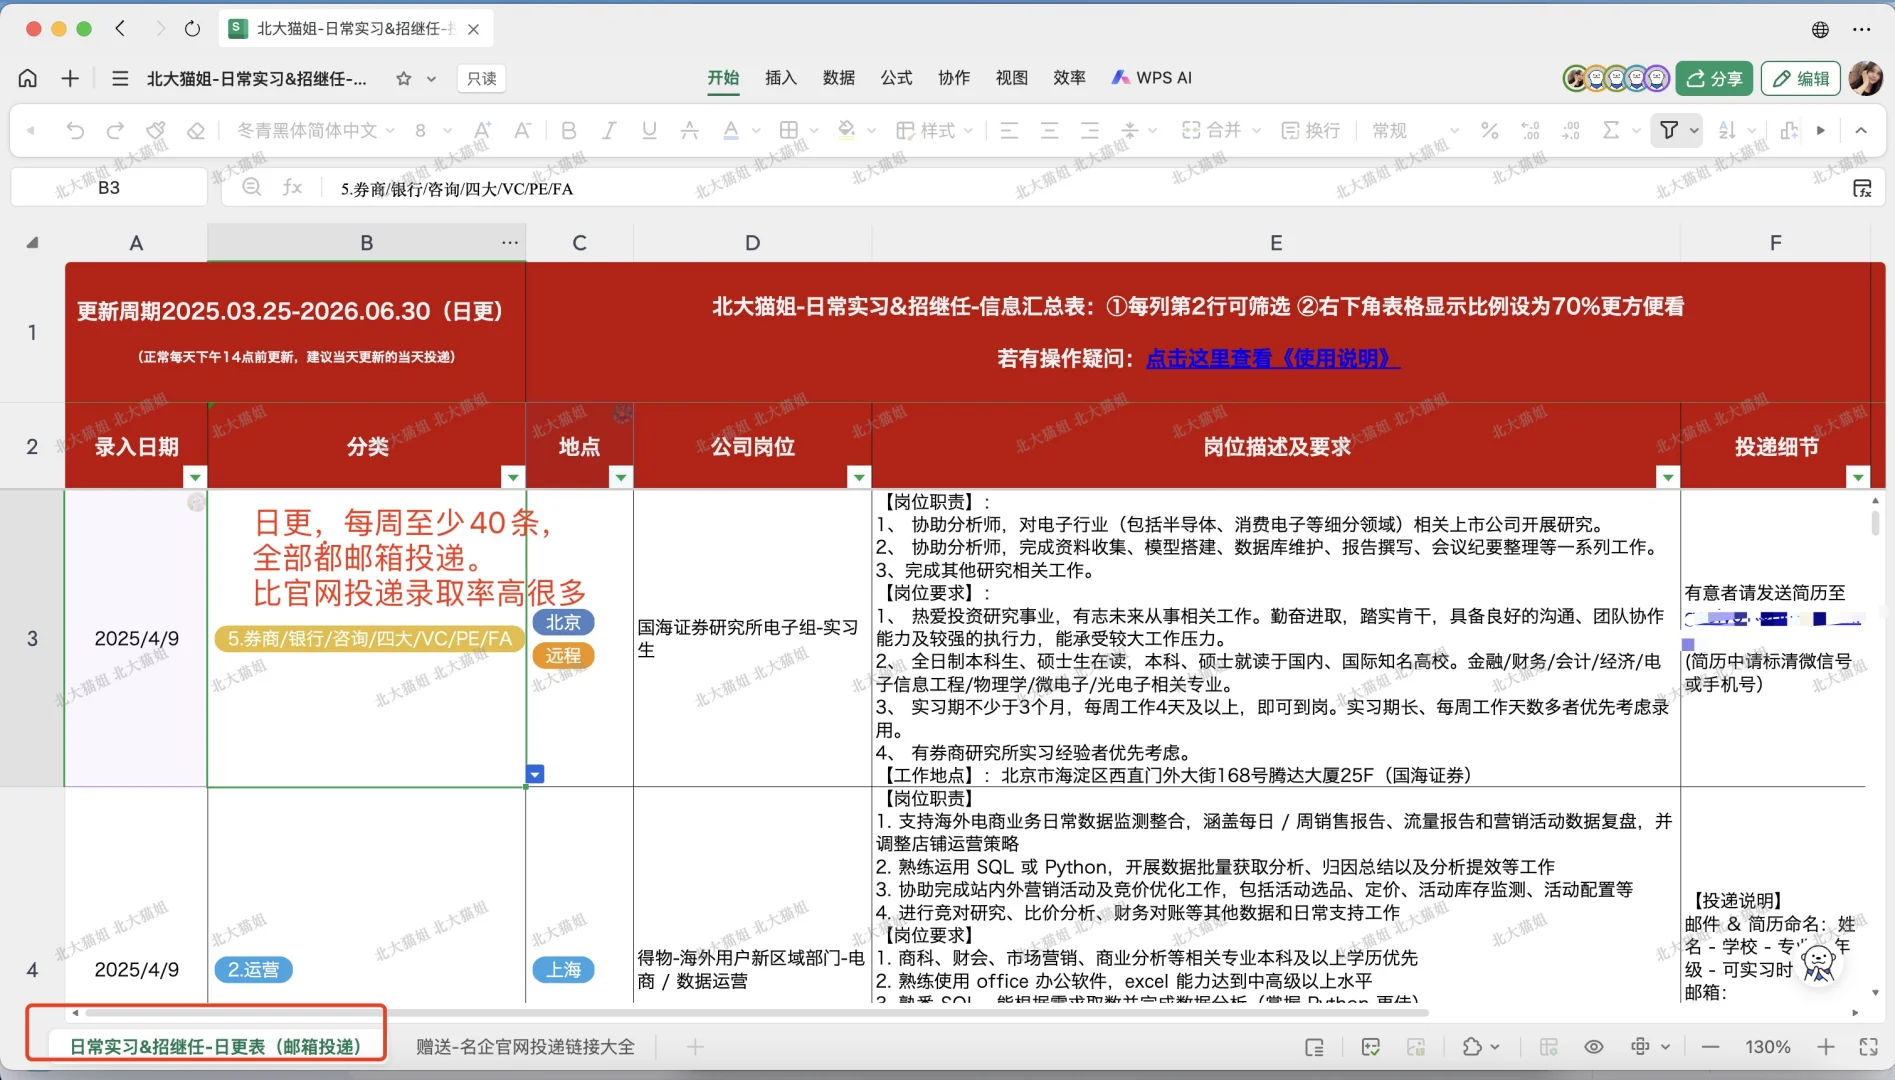This screenshot has width=1895, height=1080.
Task: Undo the last action
Action: click(75, 130)
